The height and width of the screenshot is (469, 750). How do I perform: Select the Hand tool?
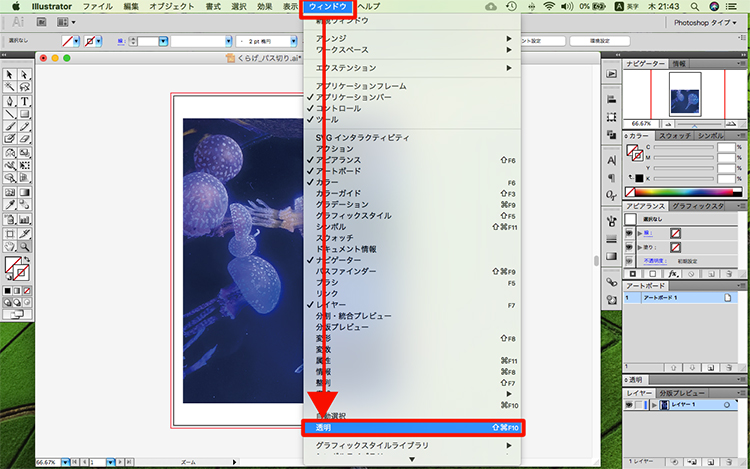click(x=8, y=245)
